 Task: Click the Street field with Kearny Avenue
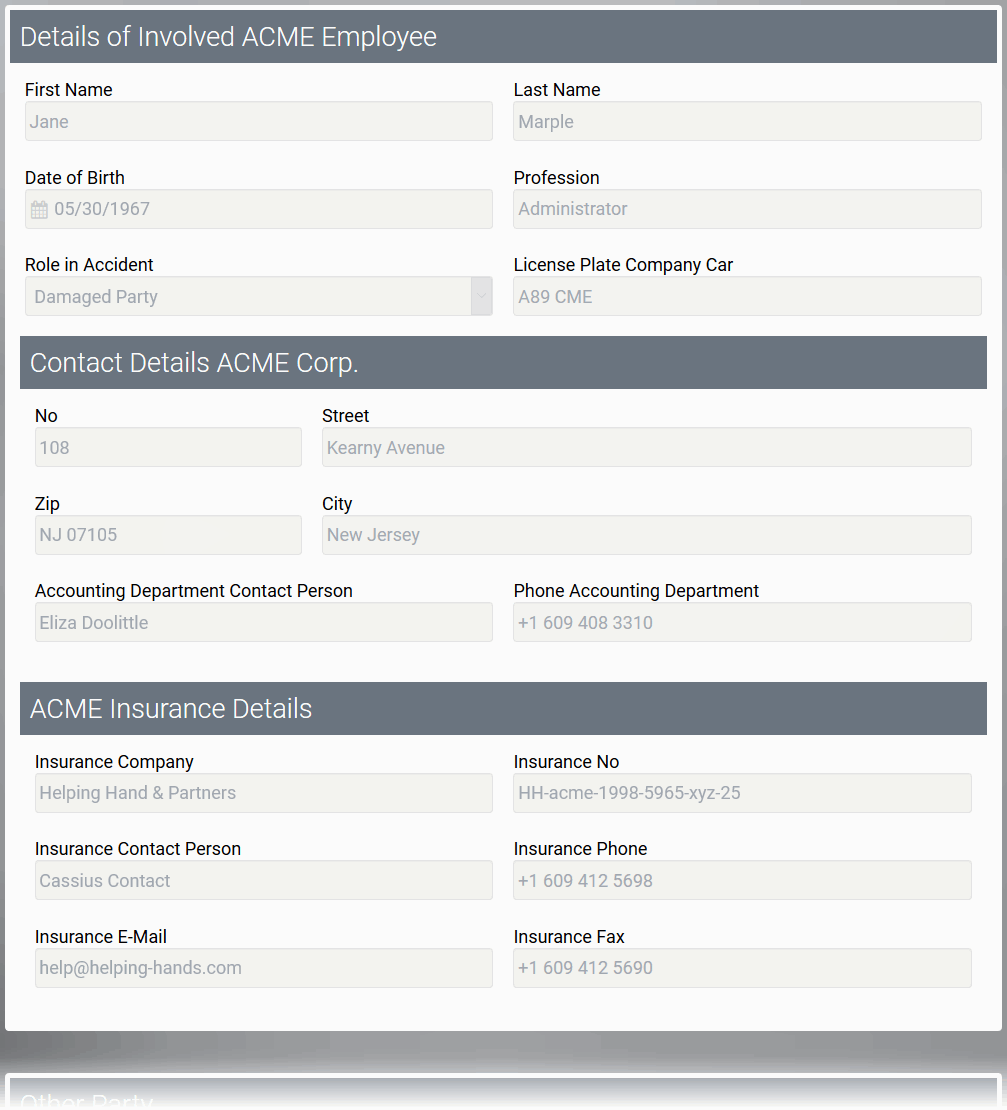tap(646, 448)
